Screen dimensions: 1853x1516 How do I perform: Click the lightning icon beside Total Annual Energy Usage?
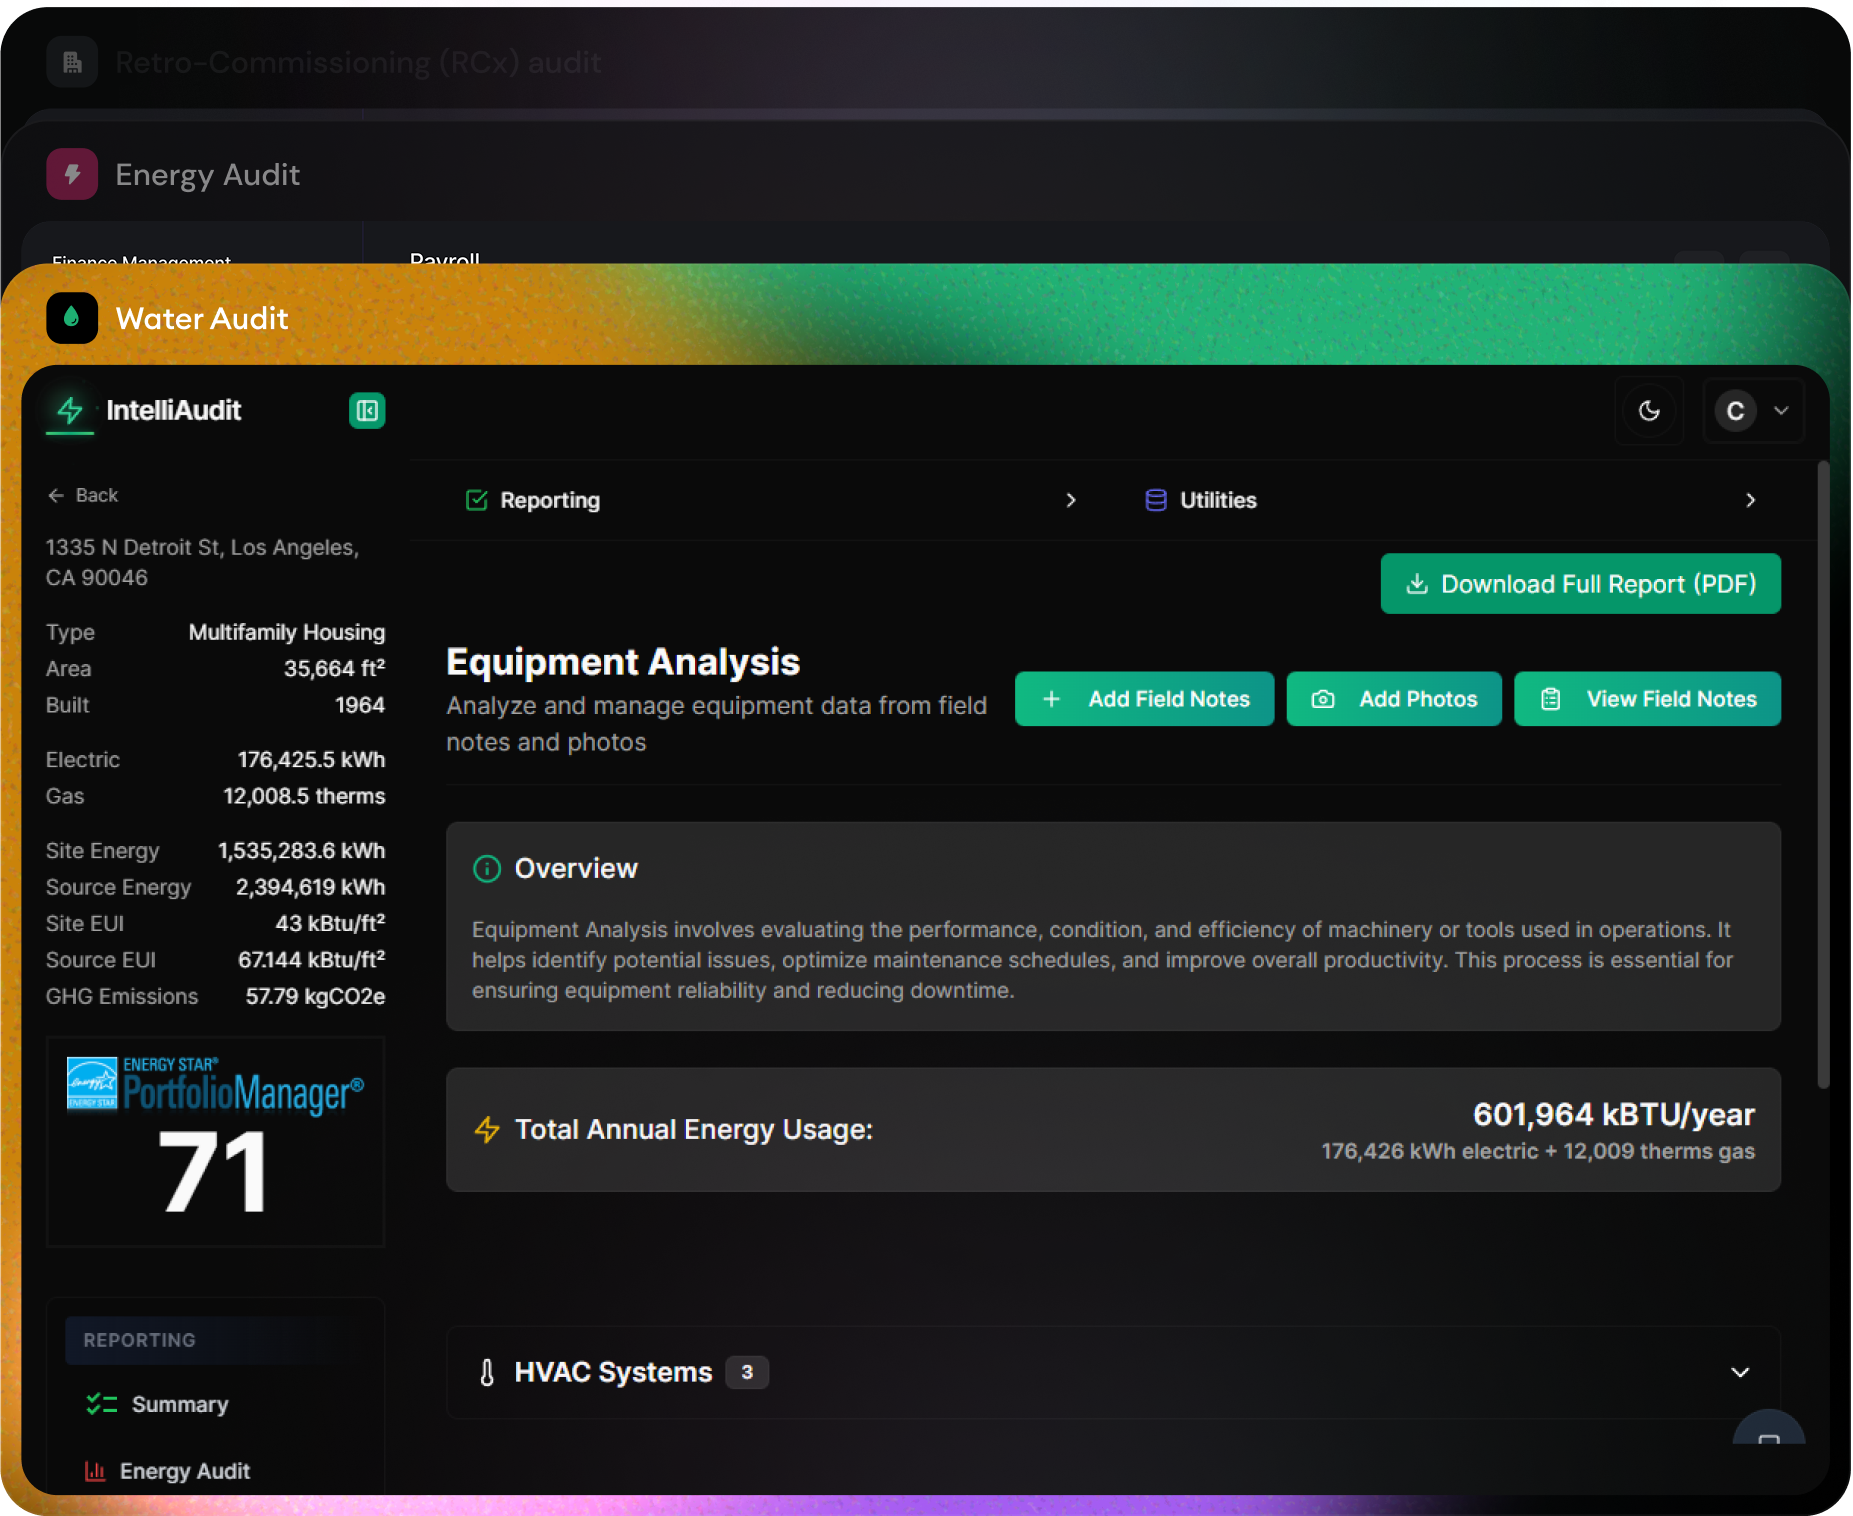487,1130
